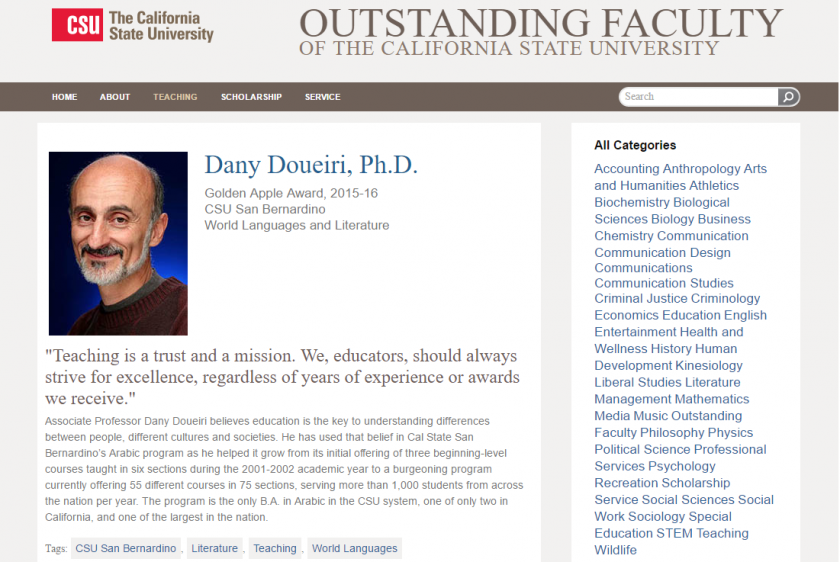Select the Literature tag
Screen dimensions: 840x562
point(214,548)
